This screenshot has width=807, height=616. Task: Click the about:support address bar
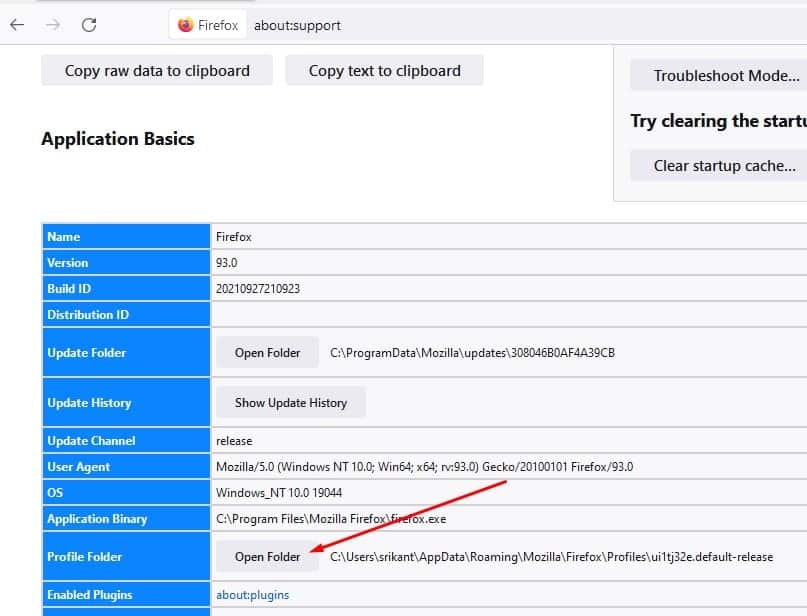pos(296,24)
